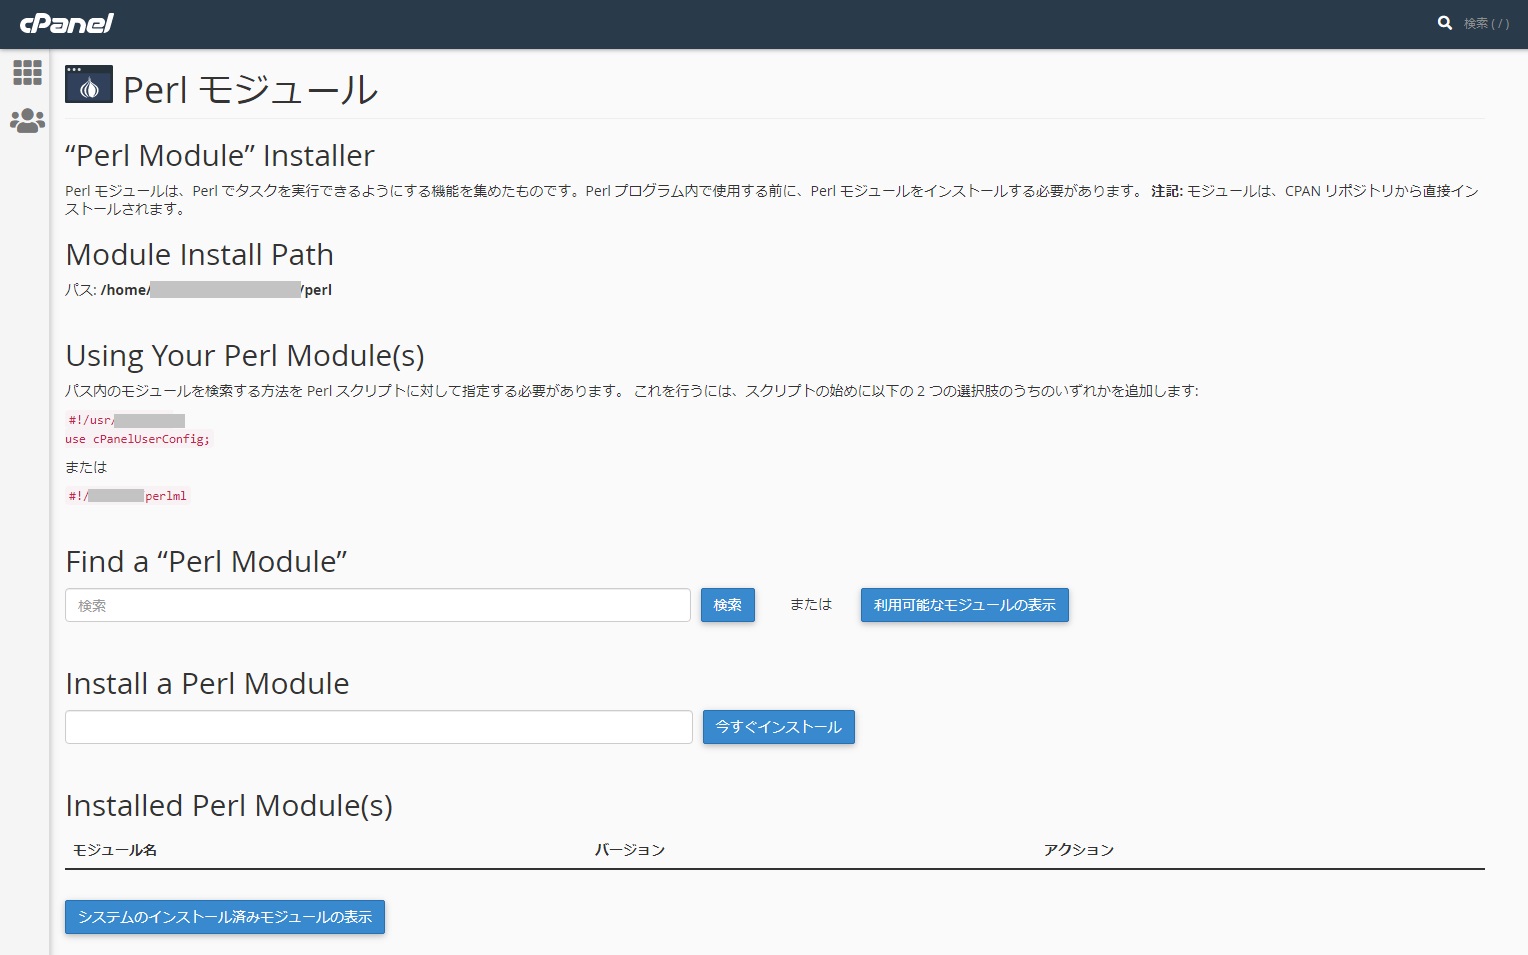This screenshot has height=955, width=1528.
Task: Focus the top header search field
Action: 1486,23
